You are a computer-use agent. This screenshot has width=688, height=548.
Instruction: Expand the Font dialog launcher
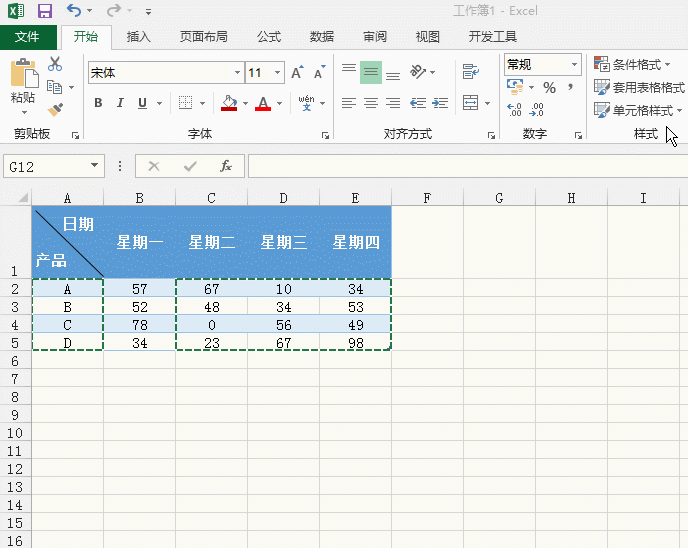(325, 136)
